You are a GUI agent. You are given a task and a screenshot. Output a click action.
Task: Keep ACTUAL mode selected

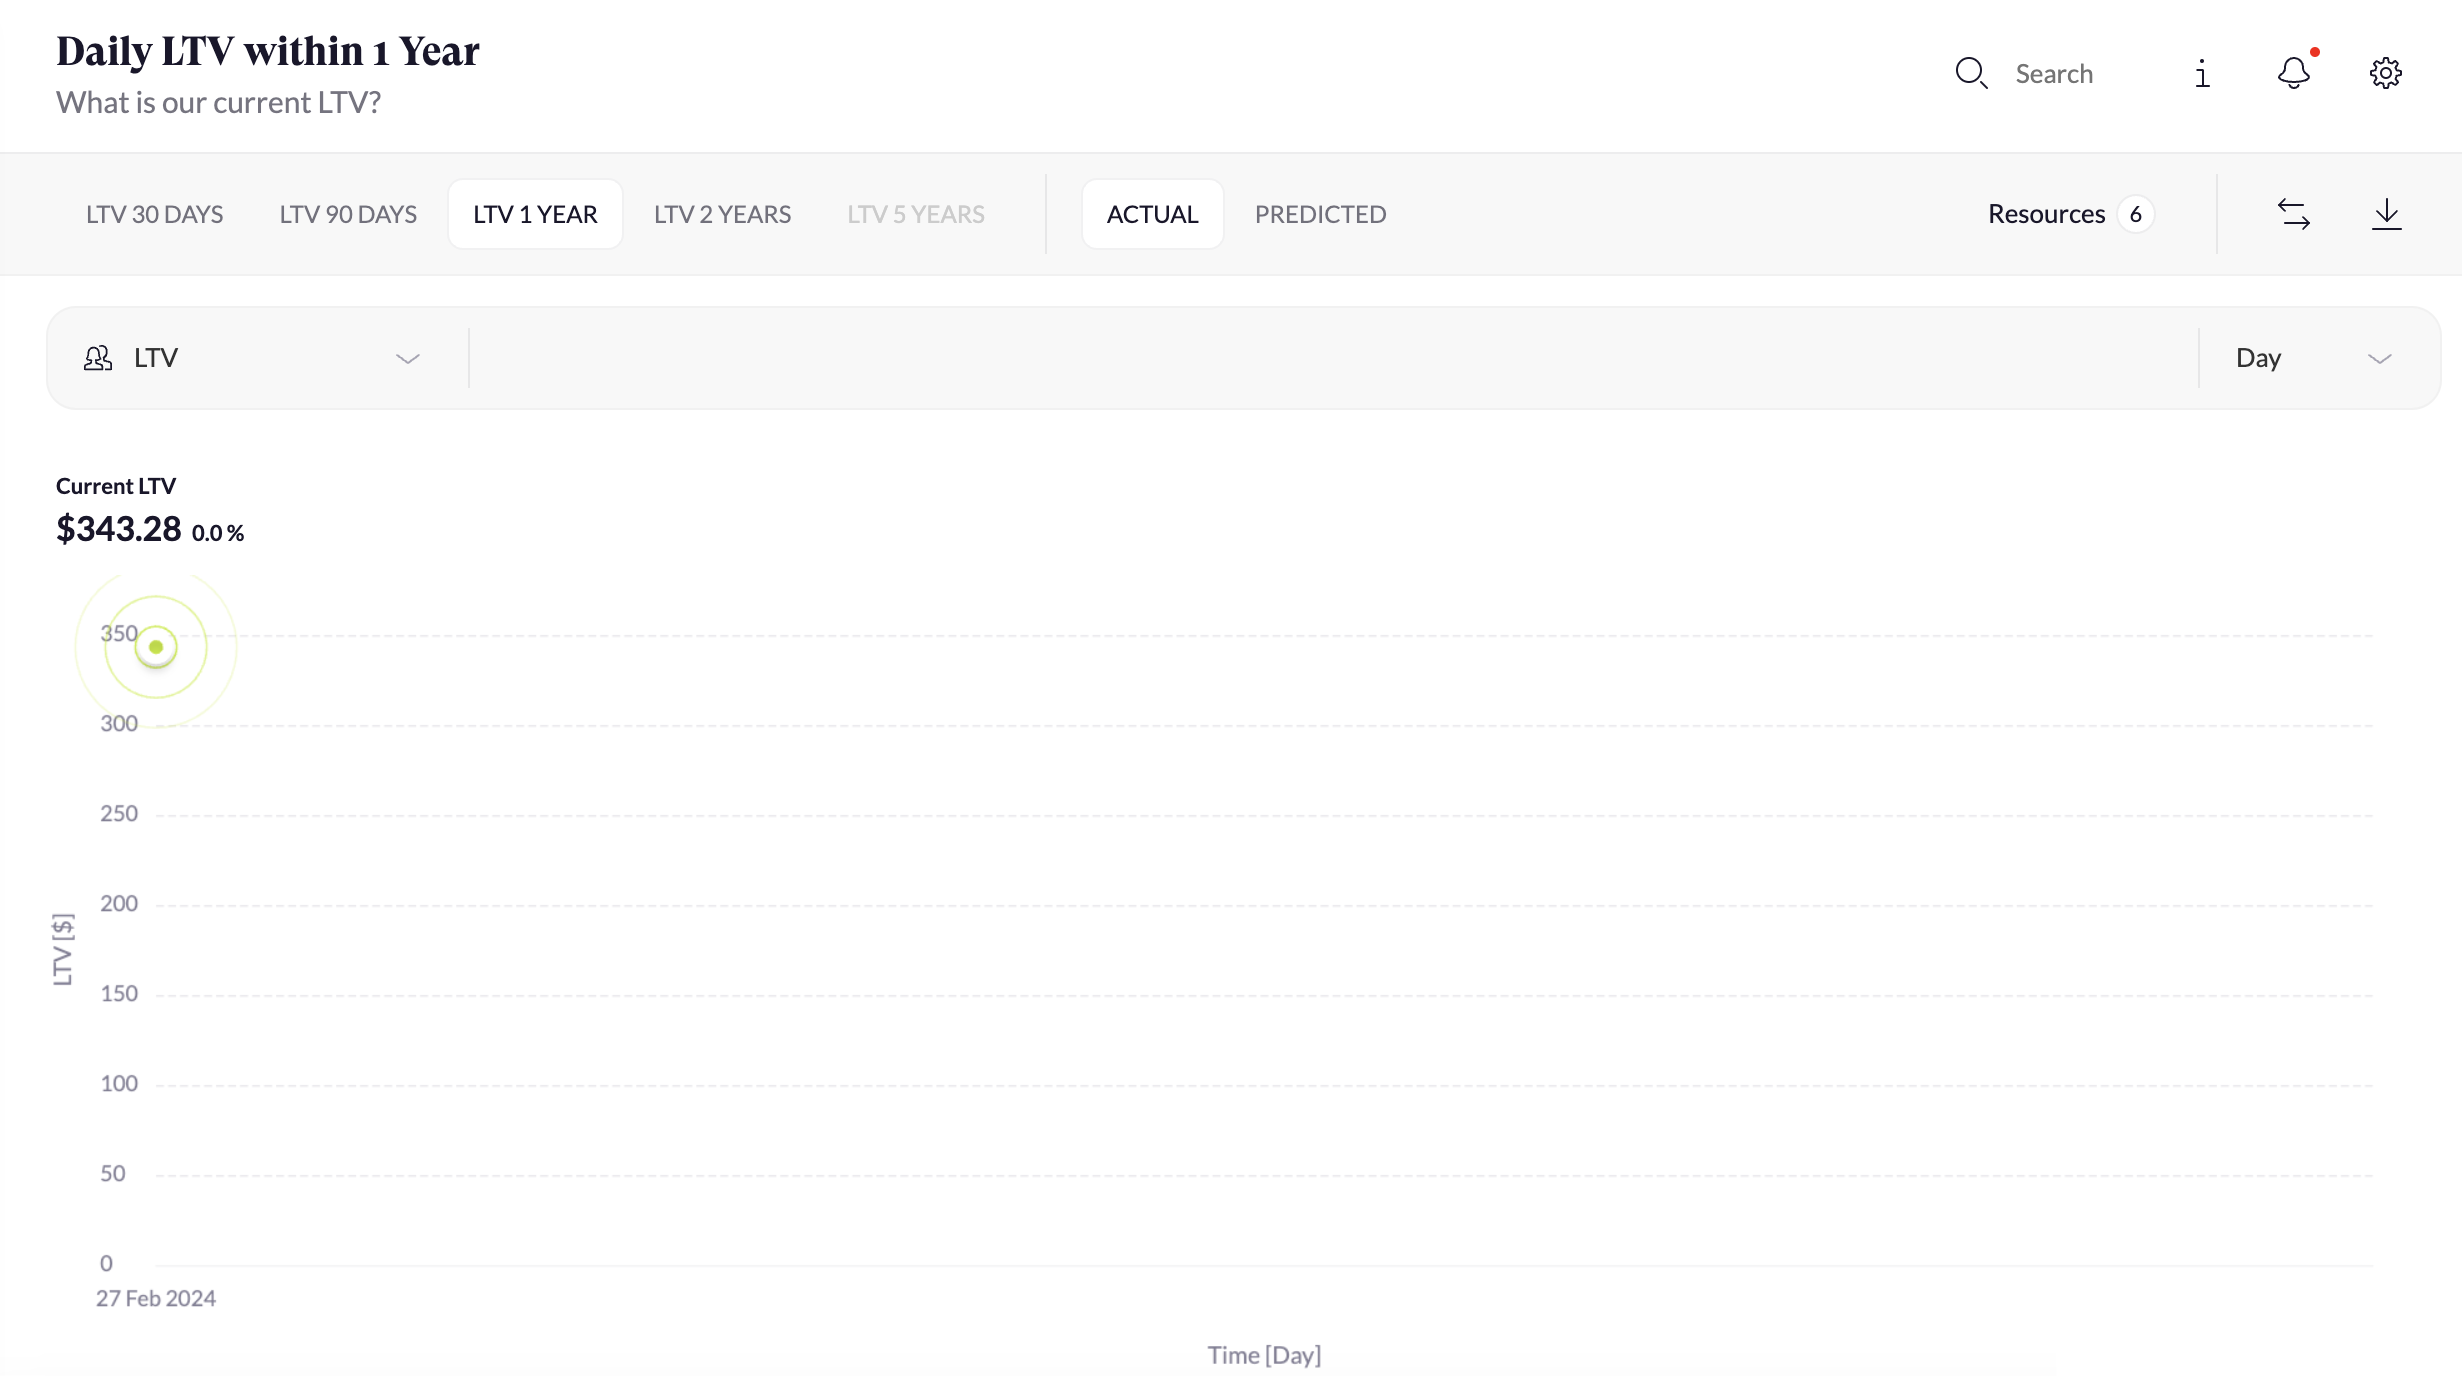coord(1152,213)
